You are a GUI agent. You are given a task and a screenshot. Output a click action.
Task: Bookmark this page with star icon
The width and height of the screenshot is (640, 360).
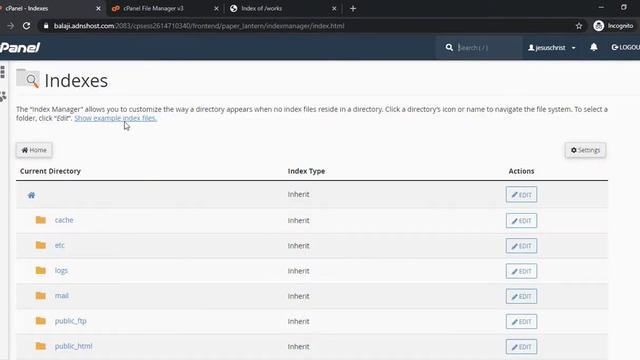click(x=579, y=26)
